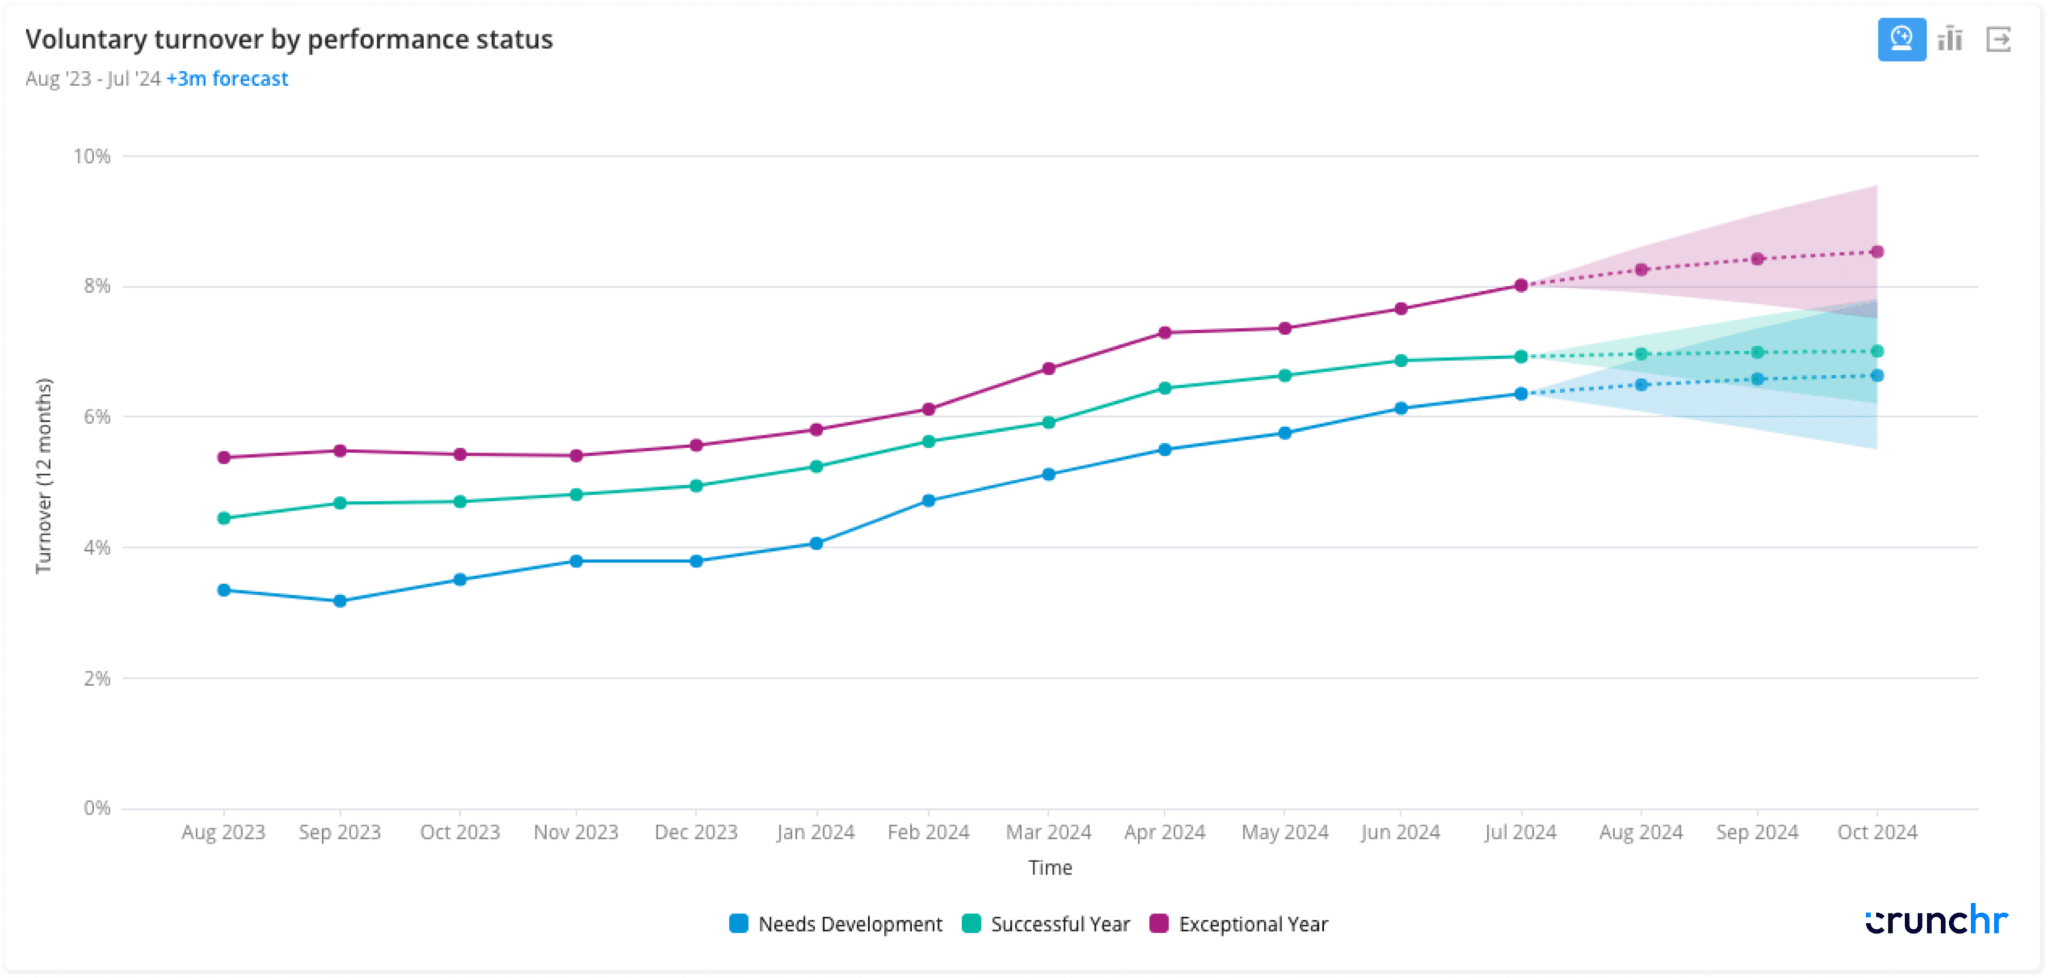Switch chart view using bar chart icon
The height and width of the screenshot is (978, 2048).
[x=1950, y=39]
